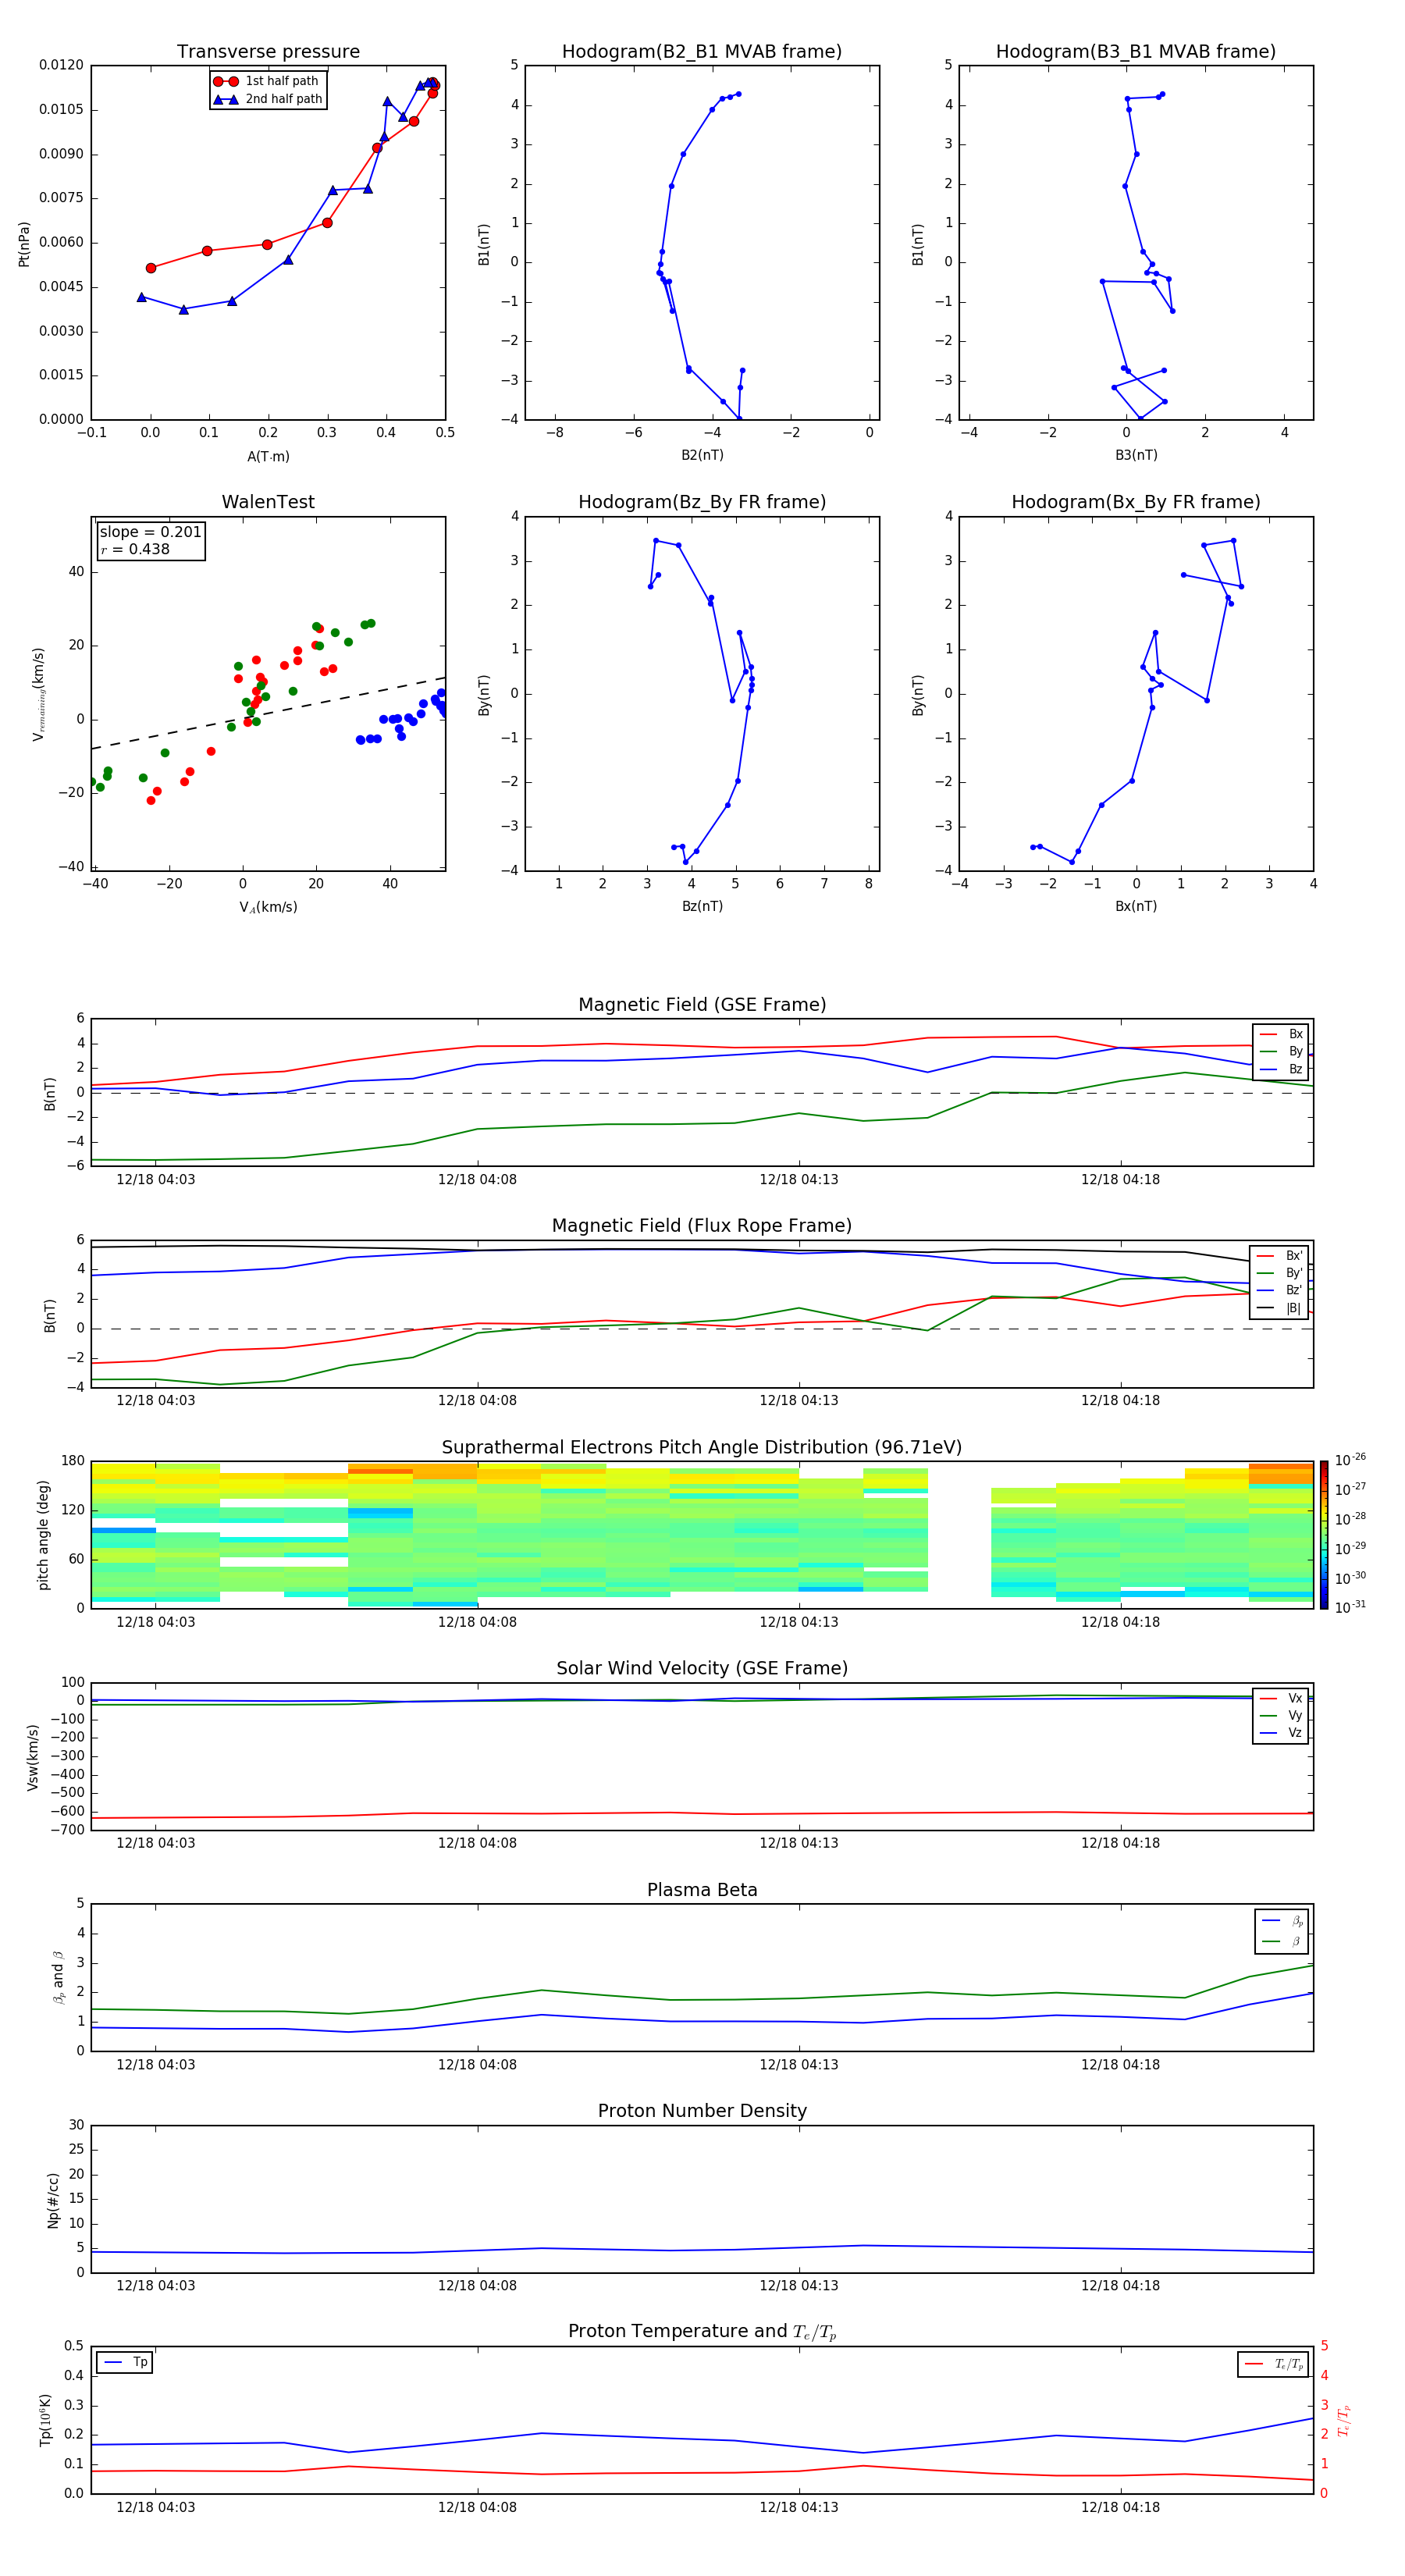Click the WalenTest "V_A(km/s)" x-axis label

[x=268, y=908]
